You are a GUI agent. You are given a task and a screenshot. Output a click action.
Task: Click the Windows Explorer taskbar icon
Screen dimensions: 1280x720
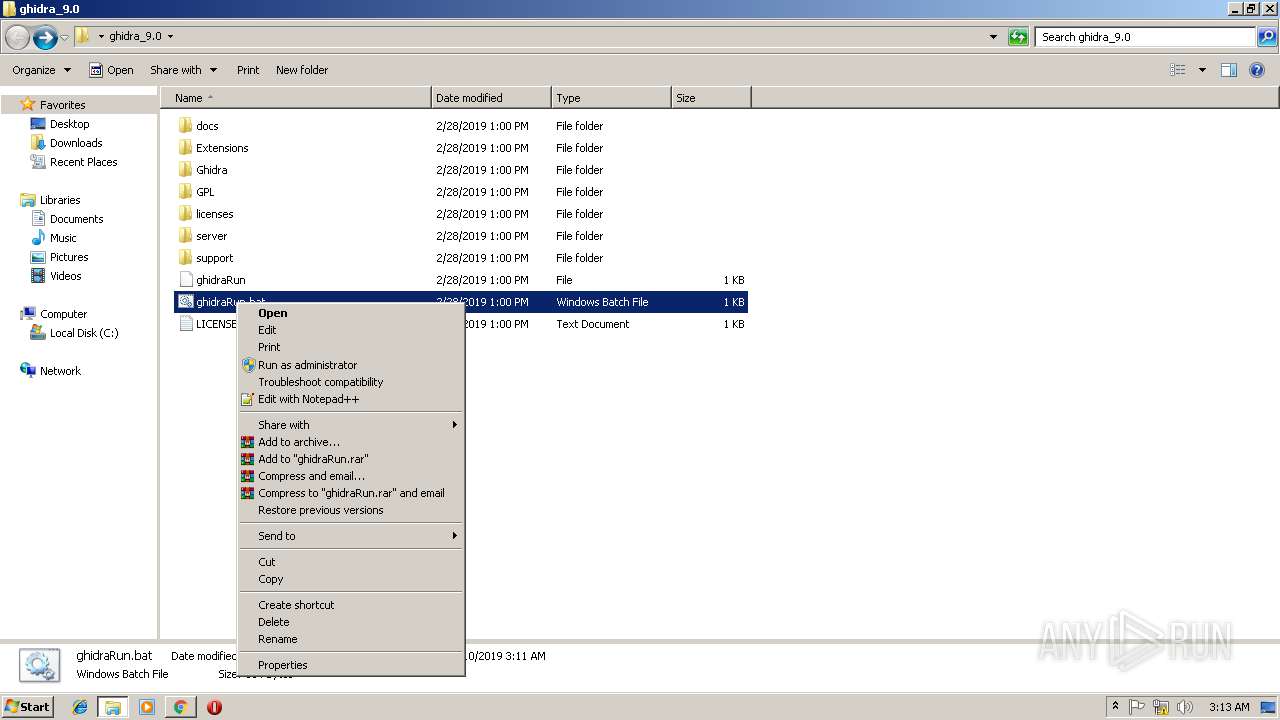click(113, 707)
